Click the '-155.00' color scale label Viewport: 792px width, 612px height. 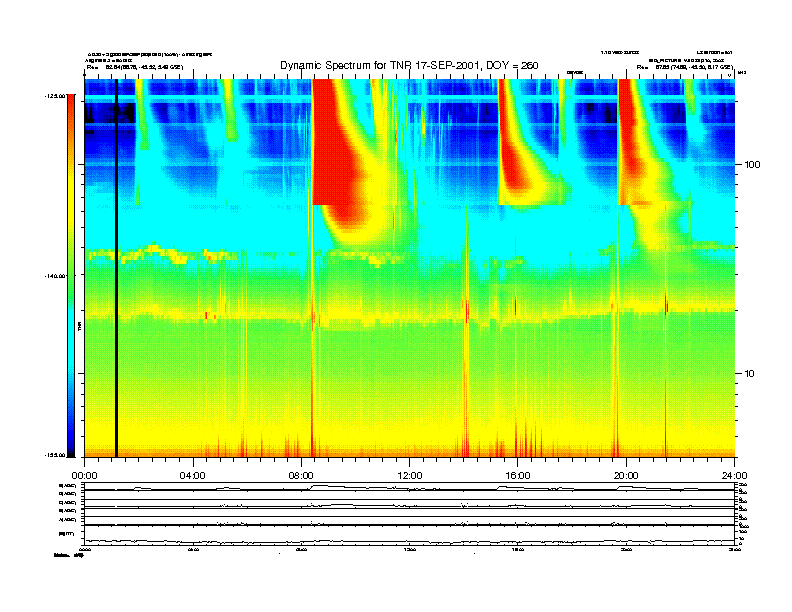(55, 455)
